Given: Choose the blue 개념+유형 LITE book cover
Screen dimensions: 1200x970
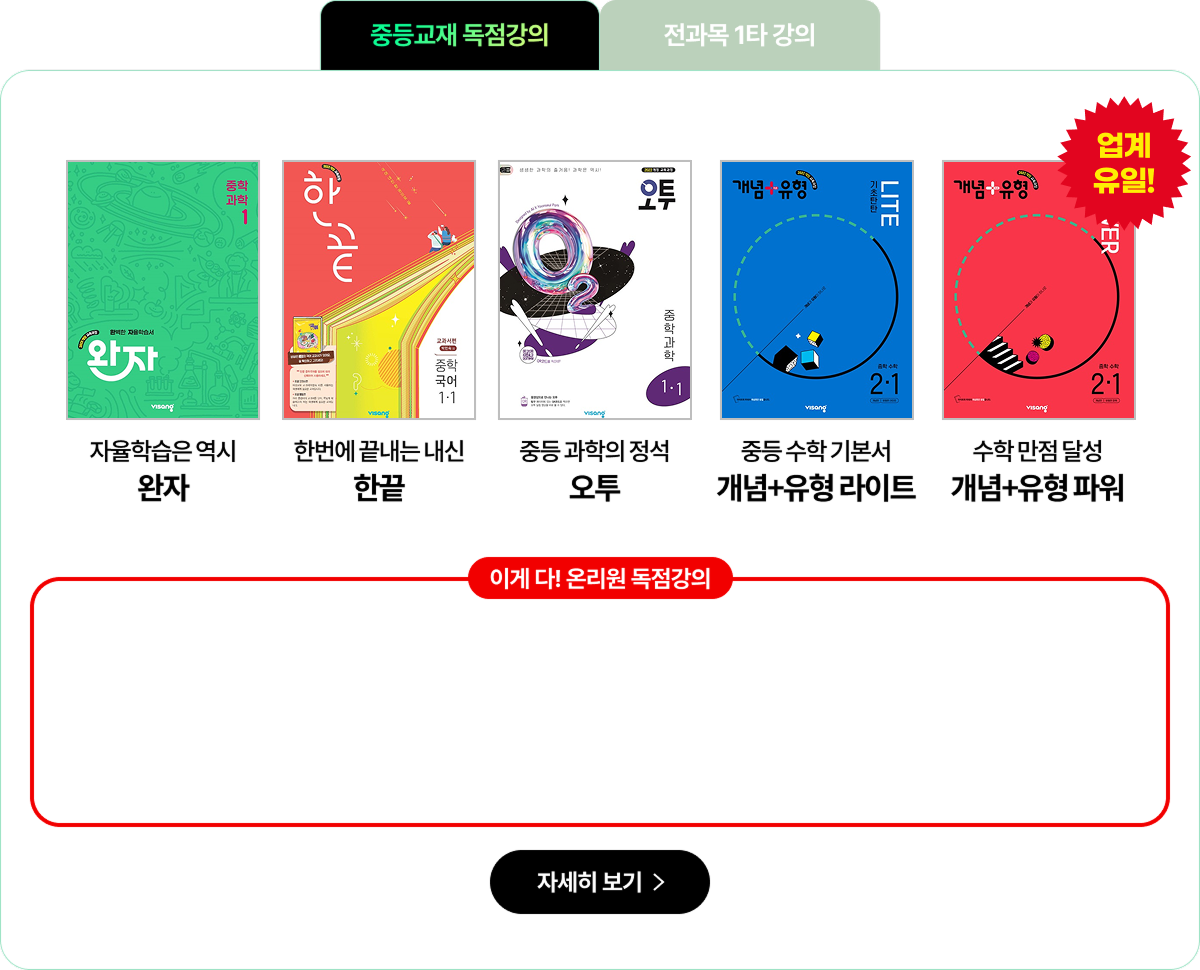Looking at the screenshot, I should (x=817, y=290).
